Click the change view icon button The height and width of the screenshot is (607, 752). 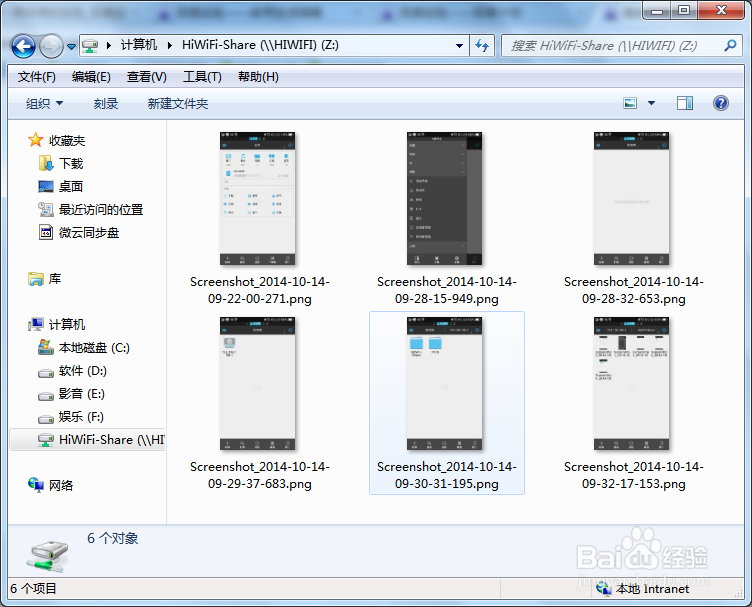pos(630,103)
